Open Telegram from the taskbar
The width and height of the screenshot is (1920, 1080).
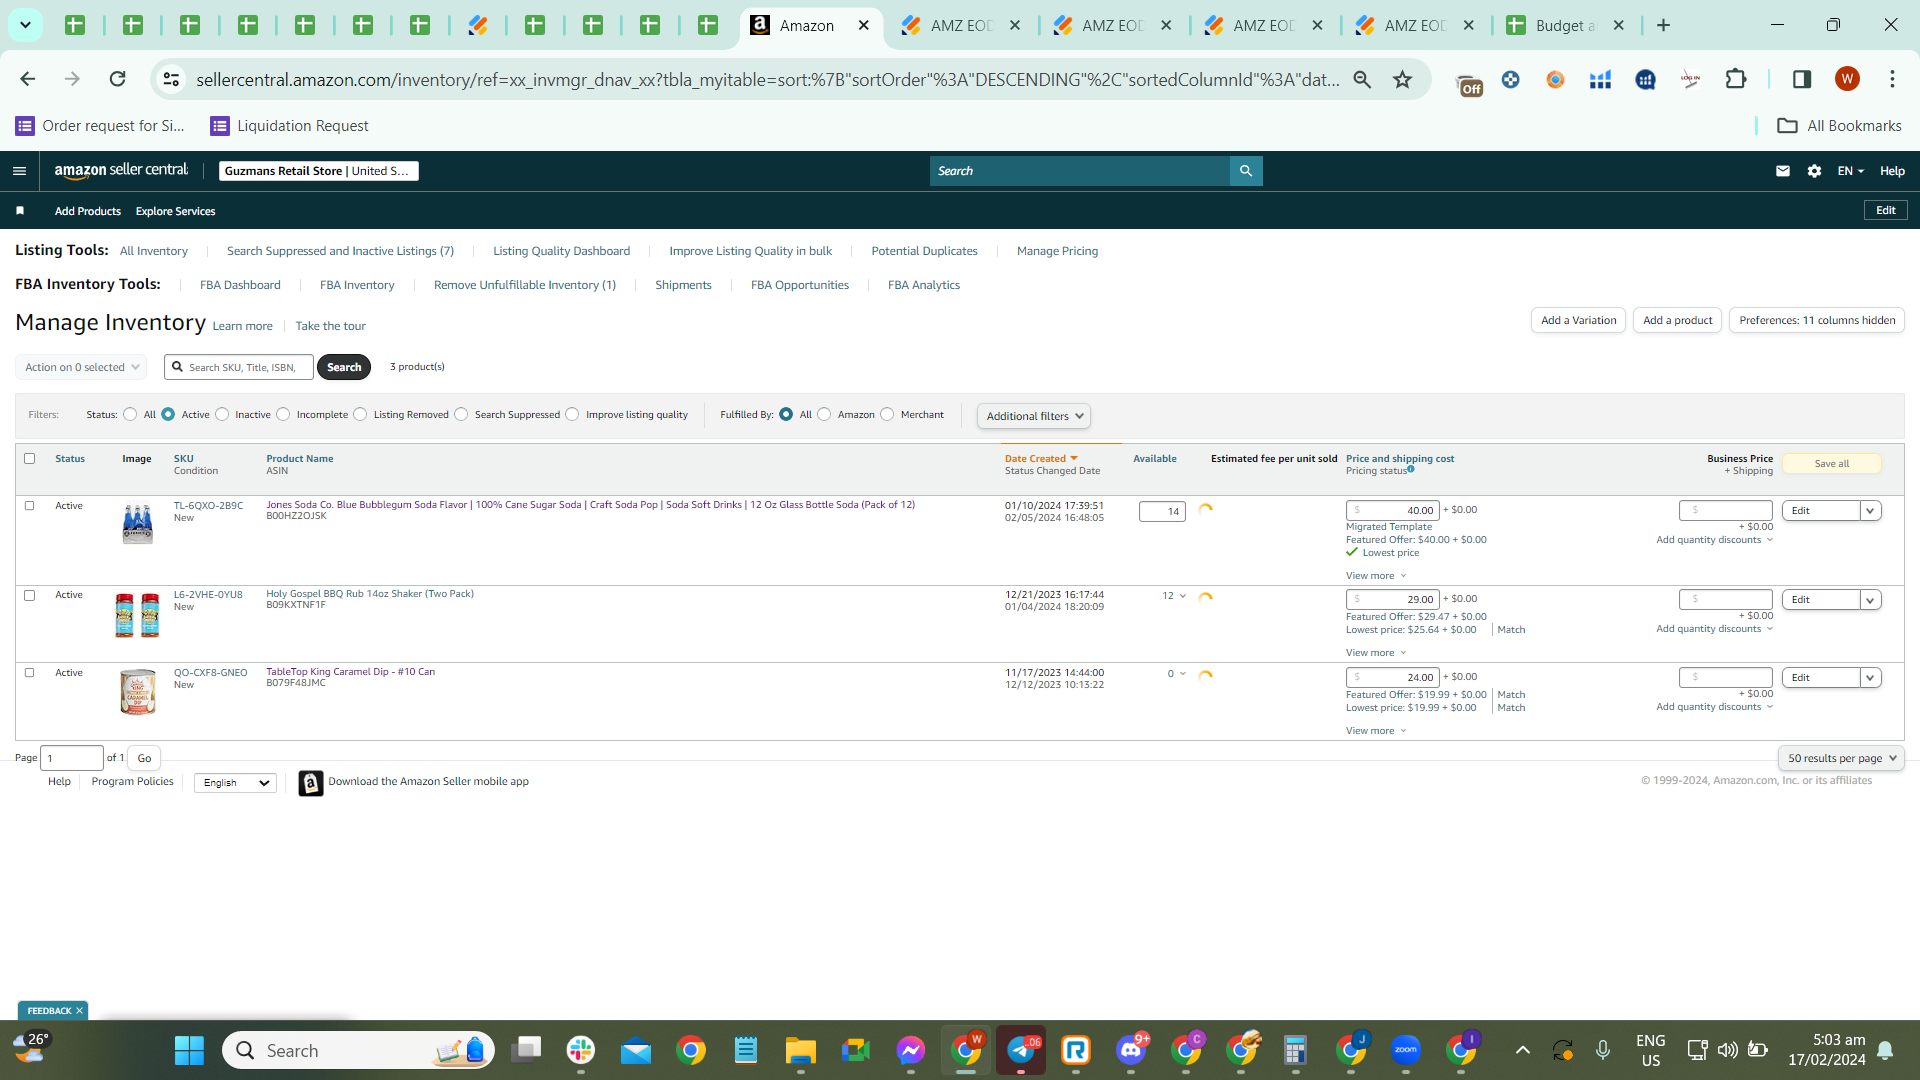[x=1021, y=1050]
